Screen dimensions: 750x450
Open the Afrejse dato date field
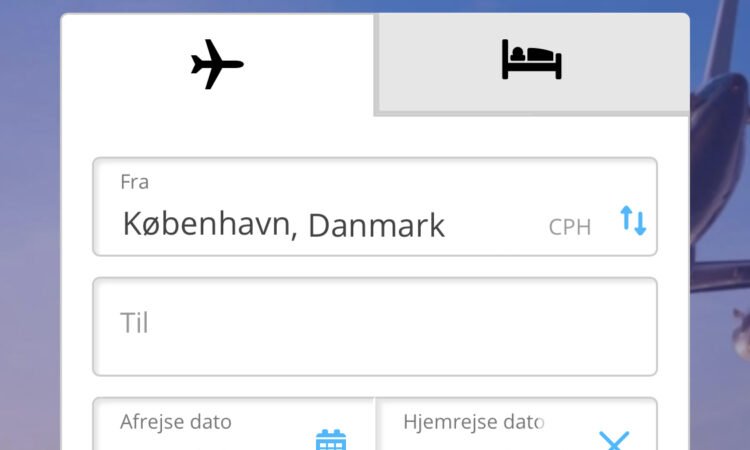234,424
